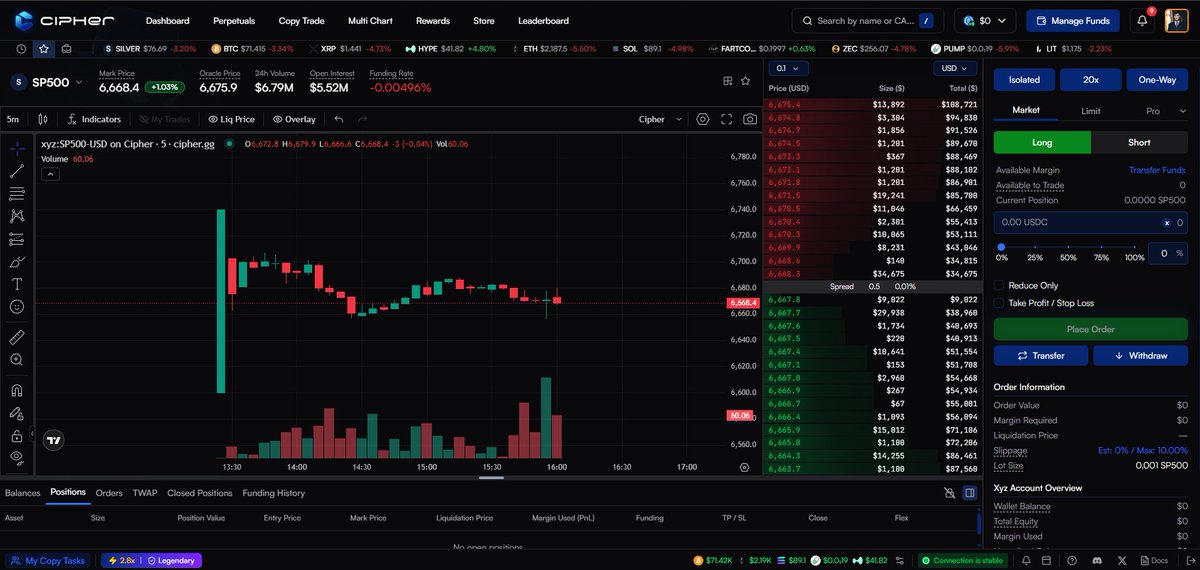Click the Manage Funds button
Viewport: 1200px width, 570px height.
point(1072,20)
